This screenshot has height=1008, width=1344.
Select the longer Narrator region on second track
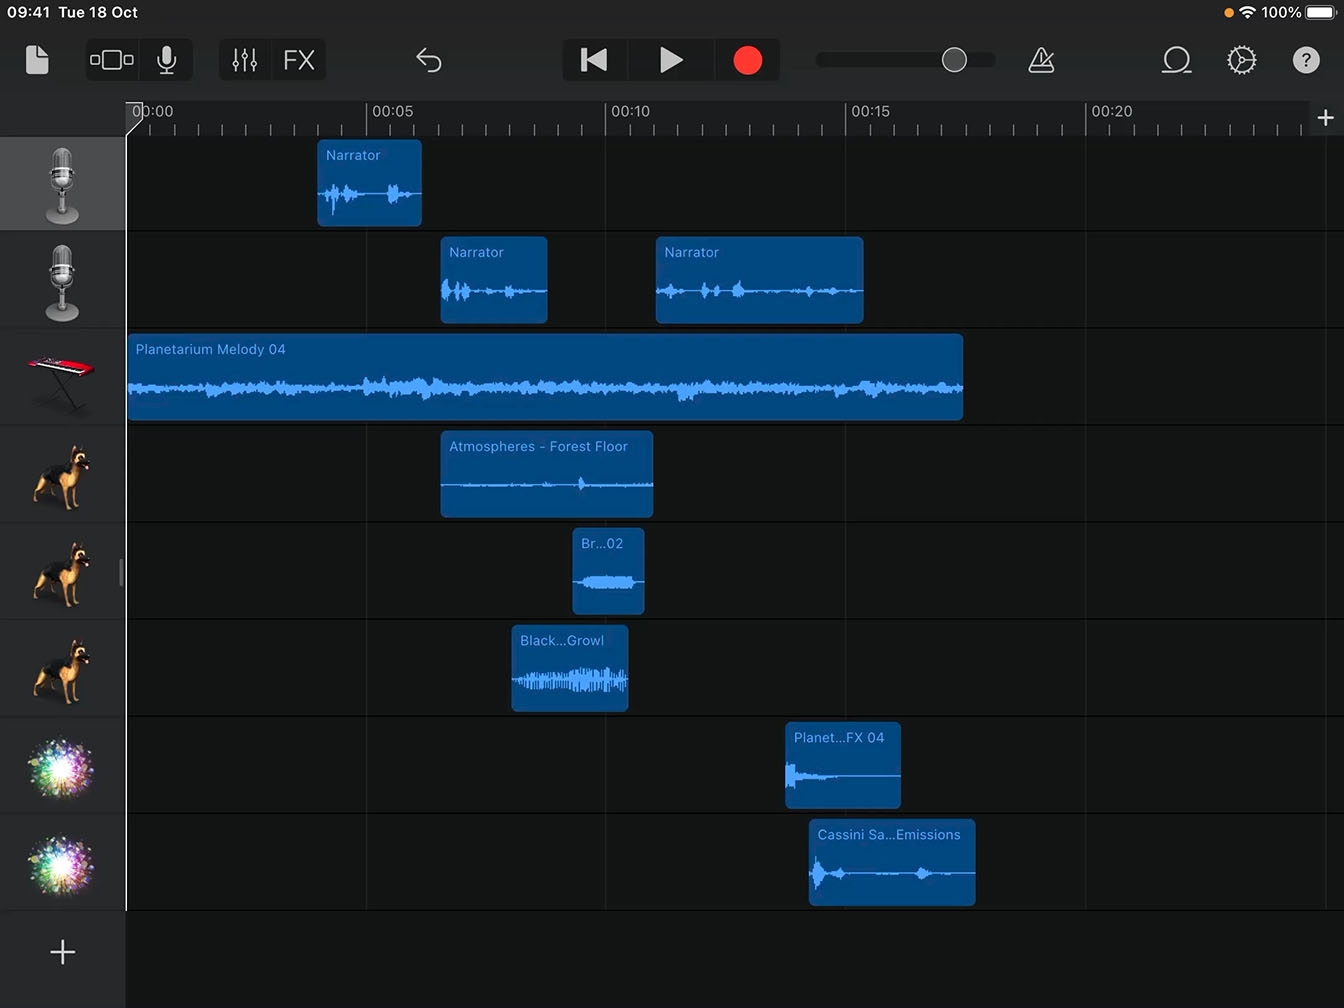[759, 280]
